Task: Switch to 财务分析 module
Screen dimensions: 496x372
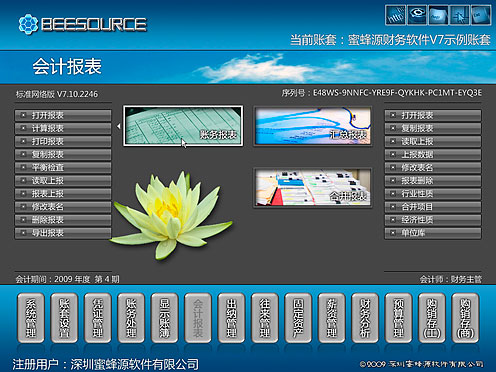Action: pyautogui.click(x=365, y=318)
